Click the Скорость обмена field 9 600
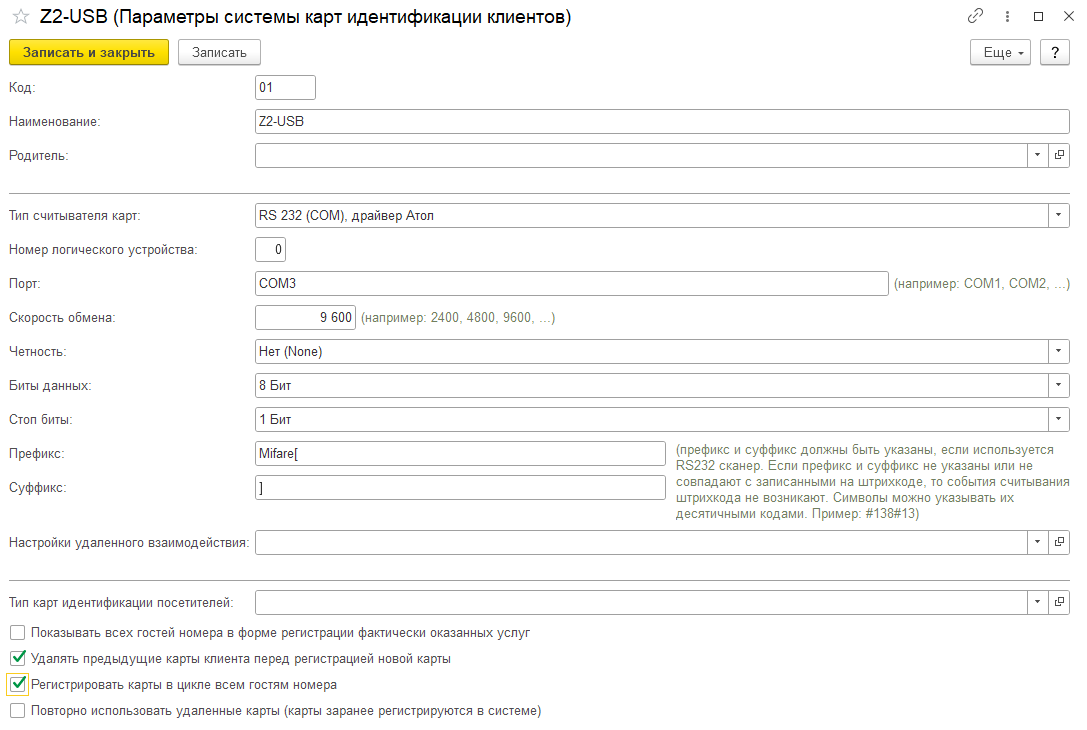 pos(305,318)
